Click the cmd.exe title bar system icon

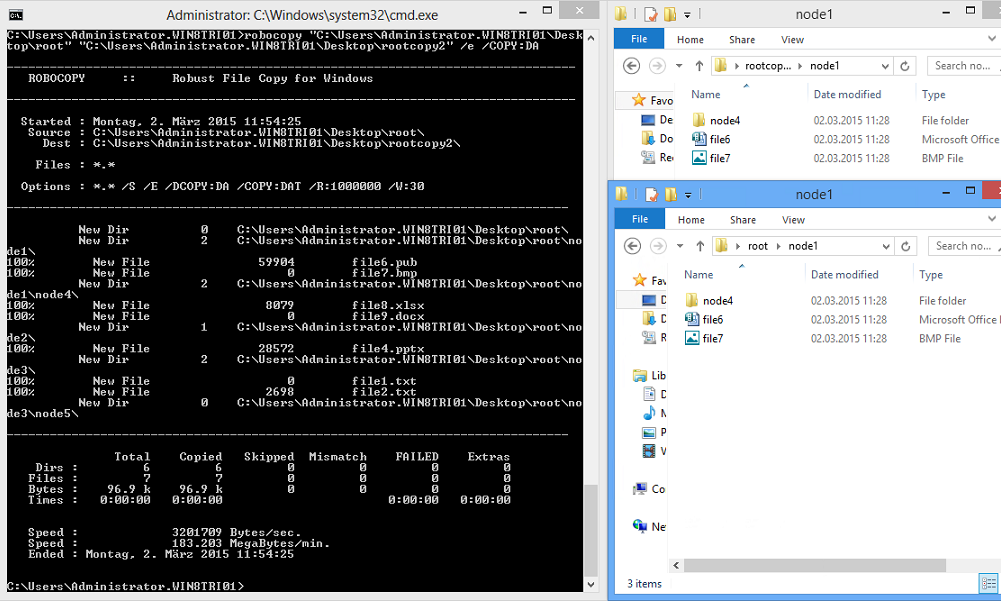16,15
